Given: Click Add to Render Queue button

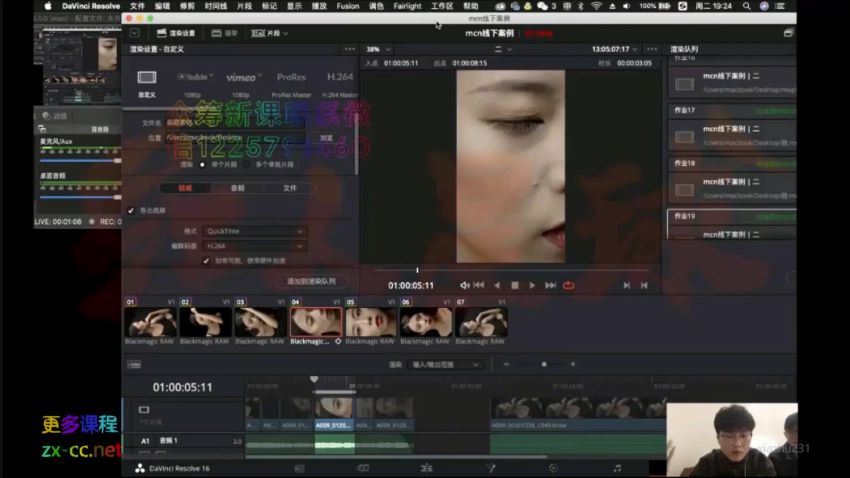Looking at the screenshot, I should coord(311,281).
